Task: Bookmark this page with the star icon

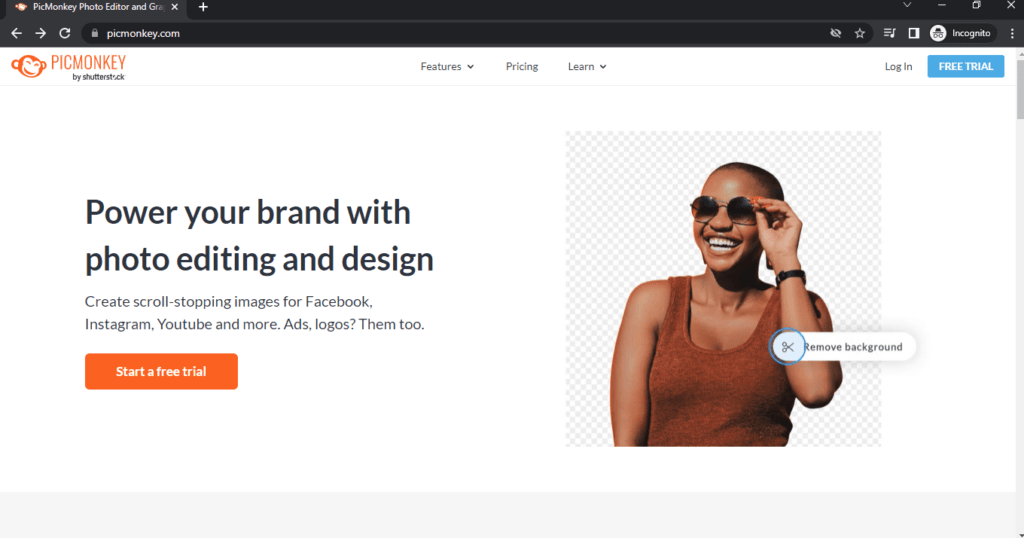Action: (x=859, y=33)
